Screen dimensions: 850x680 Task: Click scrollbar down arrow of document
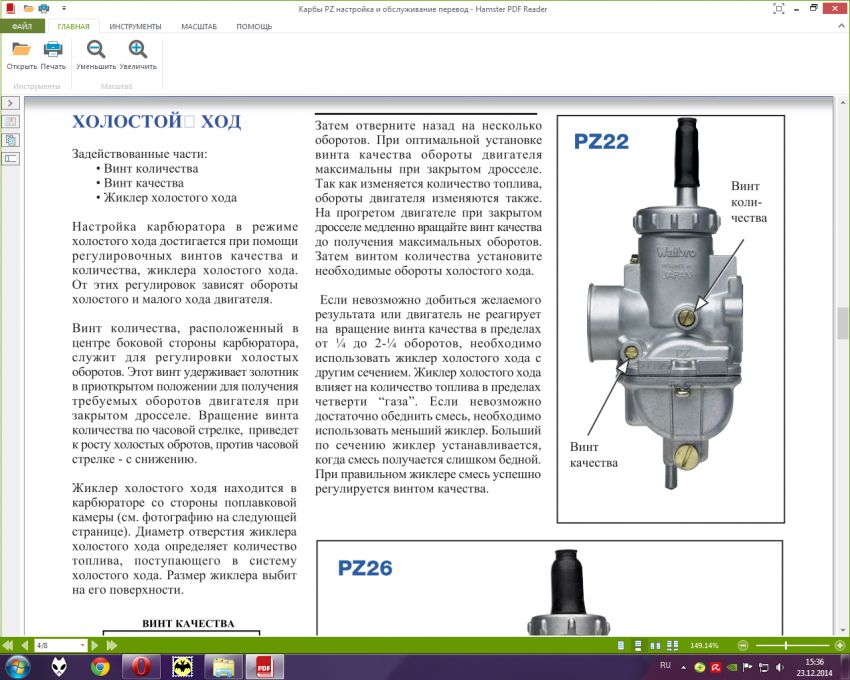click(842, 630)
